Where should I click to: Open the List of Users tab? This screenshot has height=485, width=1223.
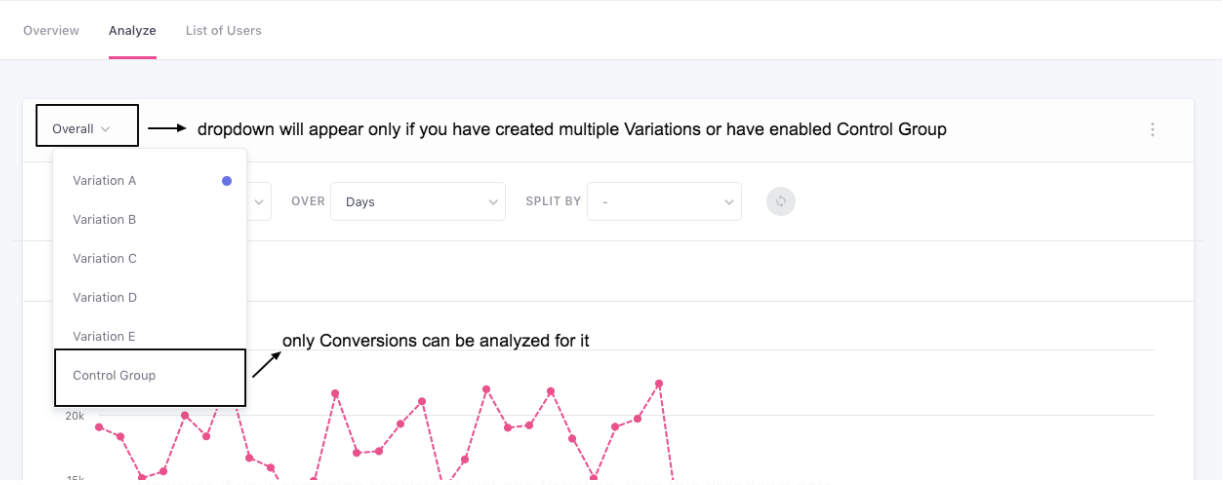(224, 30)
